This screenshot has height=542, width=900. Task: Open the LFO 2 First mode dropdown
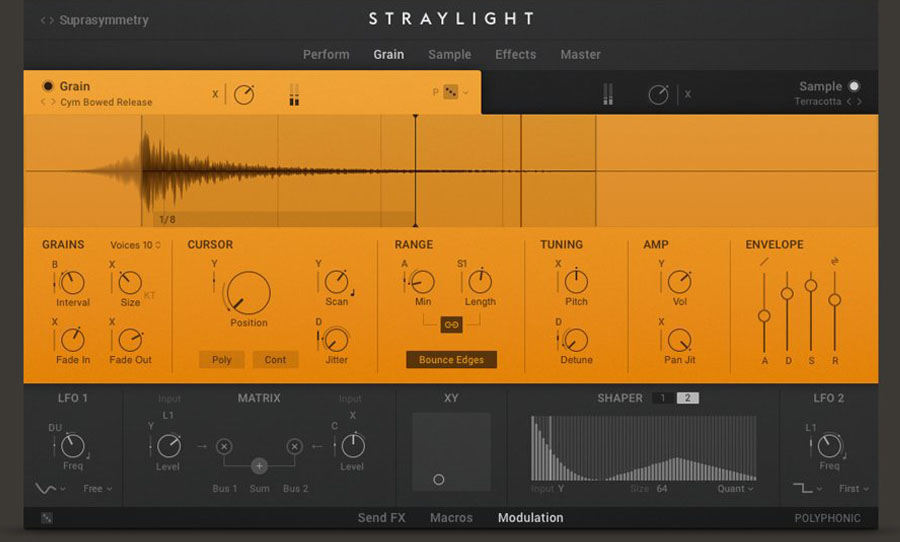[854, 489]
